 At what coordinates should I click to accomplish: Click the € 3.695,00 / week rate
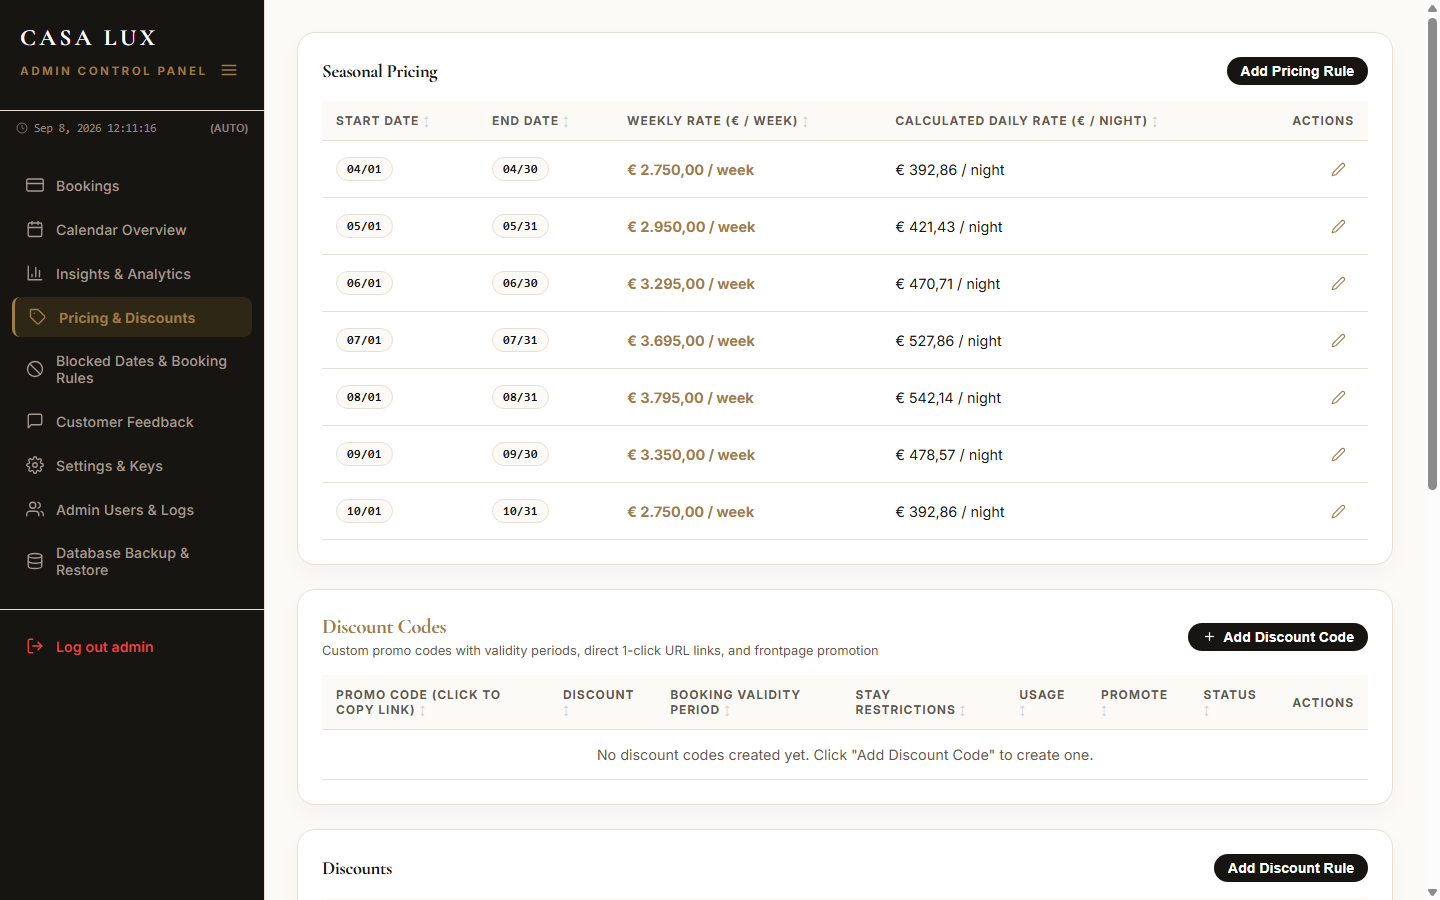coord(691,341)
